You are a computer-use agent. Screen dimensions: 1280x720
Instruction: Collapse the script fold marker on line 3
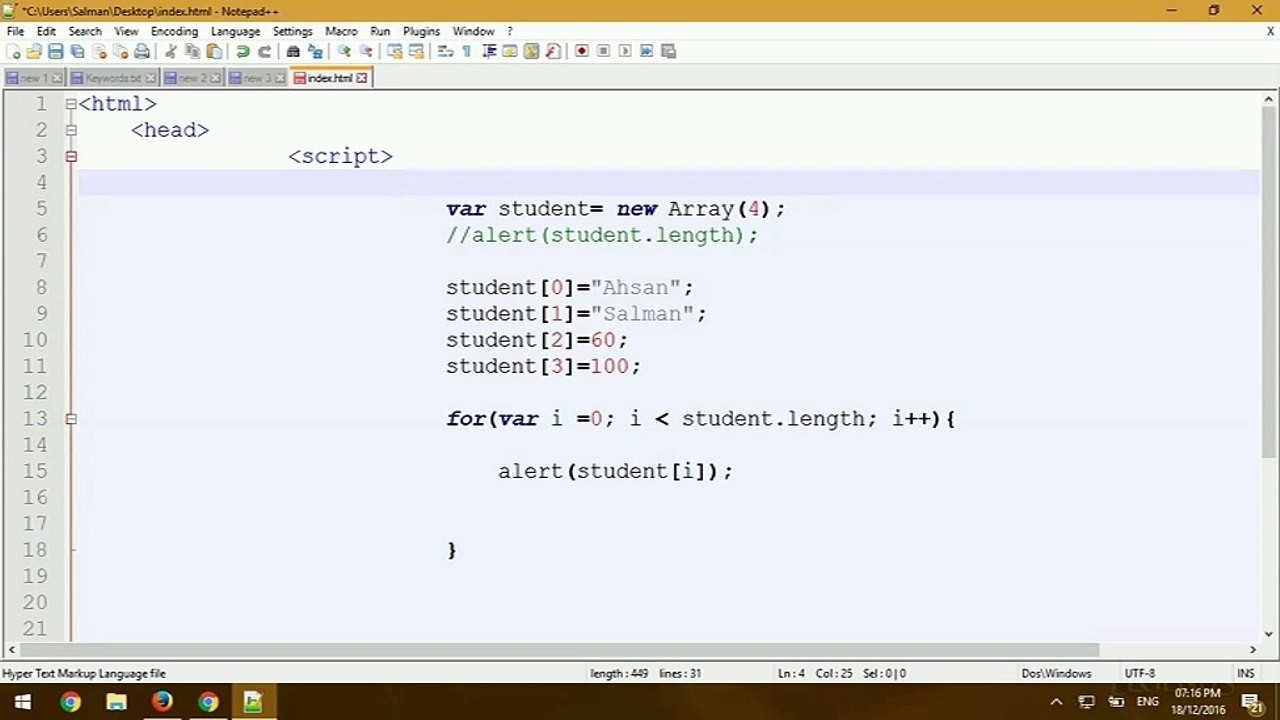[71, 156]
